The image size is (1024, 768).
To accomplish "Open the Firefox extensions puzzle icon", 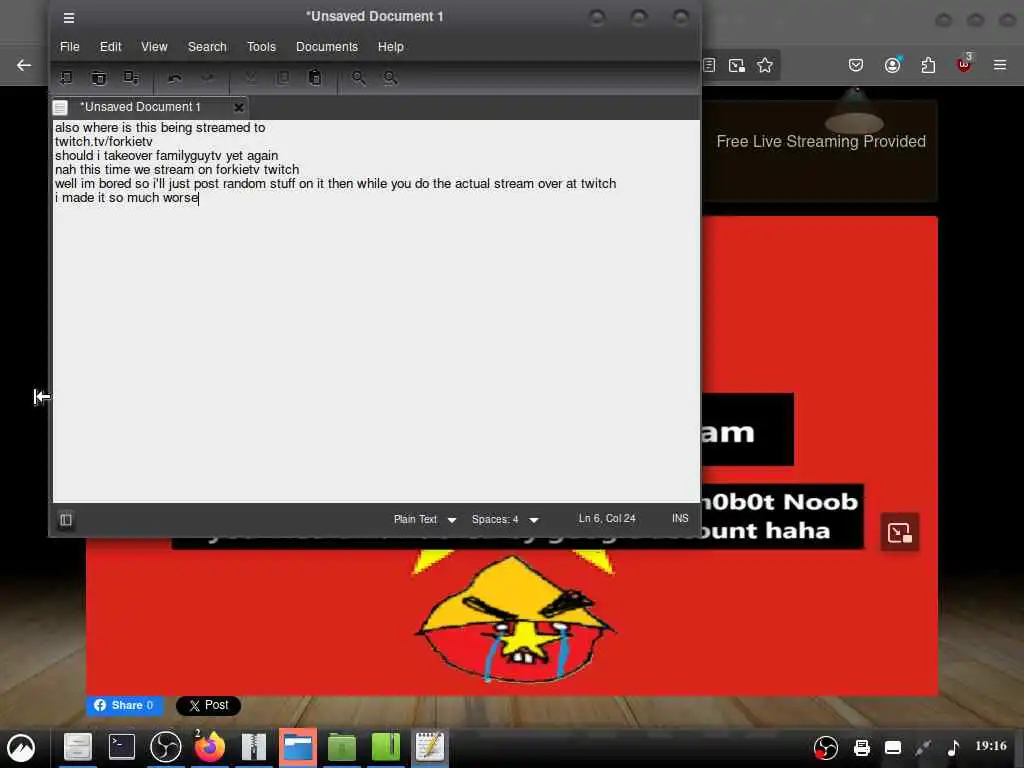I will (928, 65).
